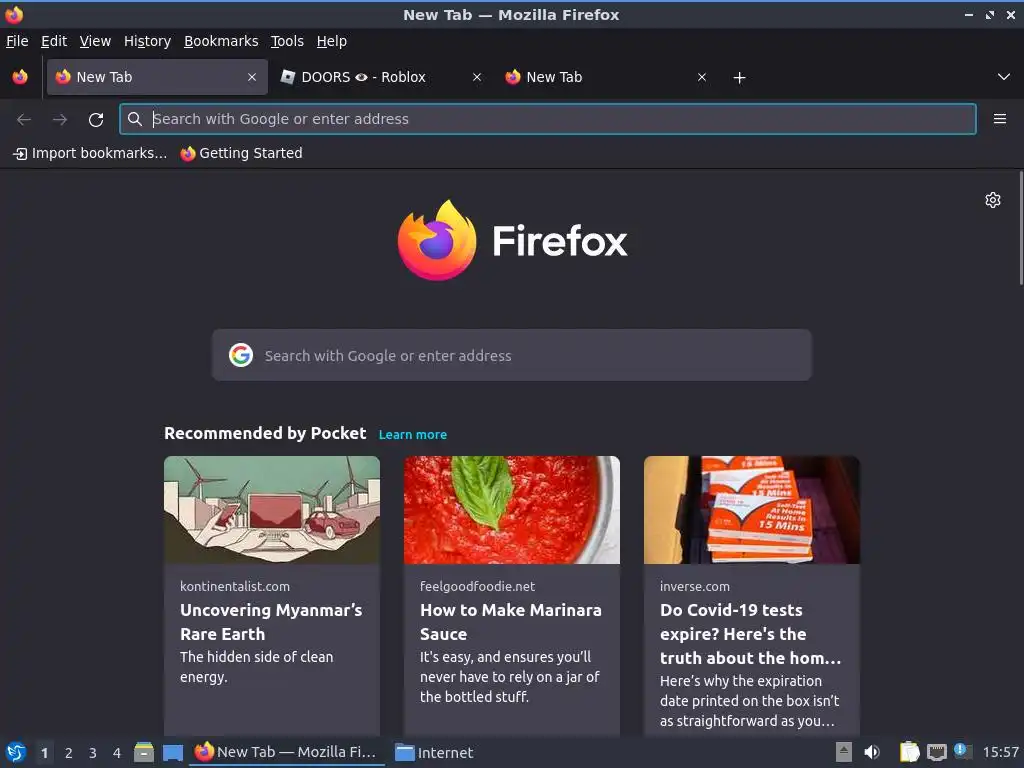The width and height of the screenshot is (1024, 768).
Task: Click the page vertical scrollbar
Action: tap(1021, 228)
